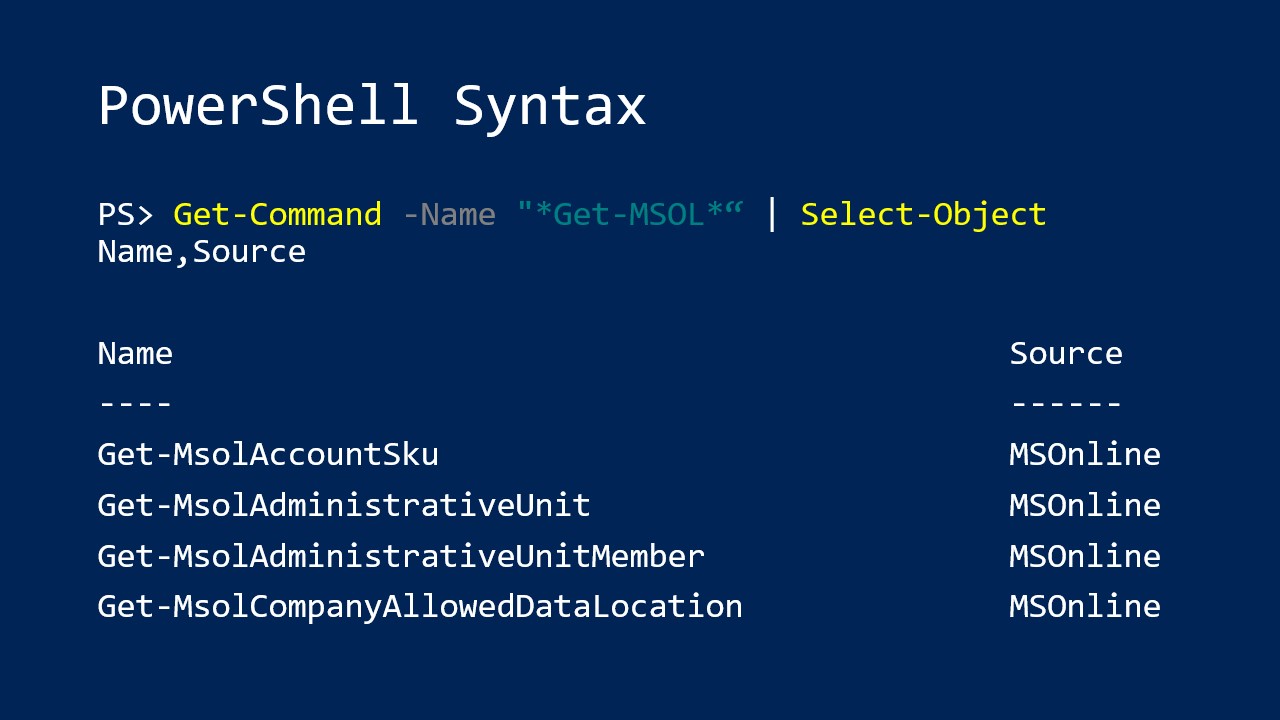Screen dimensions: 1280x720
Task: Click MSOnline source for Get-MsolCompanyAllowedDataLocation
Action: click(1084, 607)
